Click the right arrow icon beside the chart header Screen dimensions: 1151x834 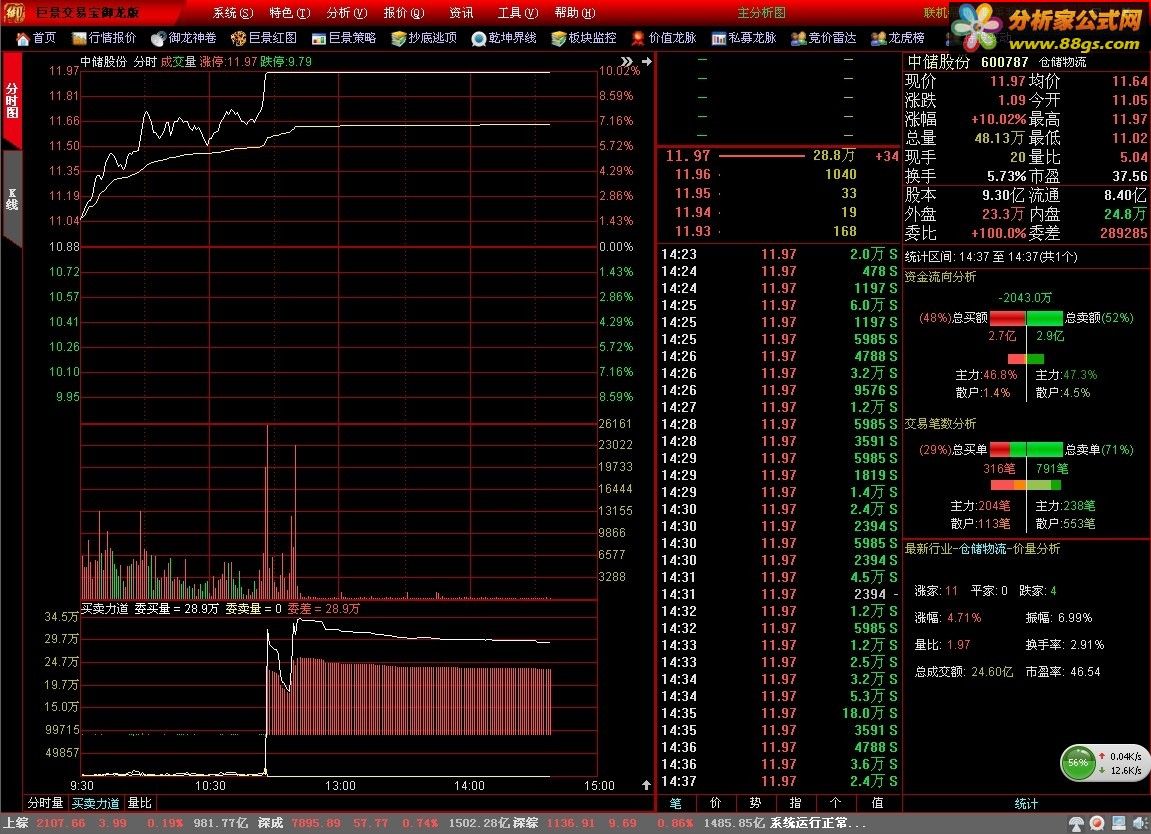pyautogui.click(x=647, y=62)
